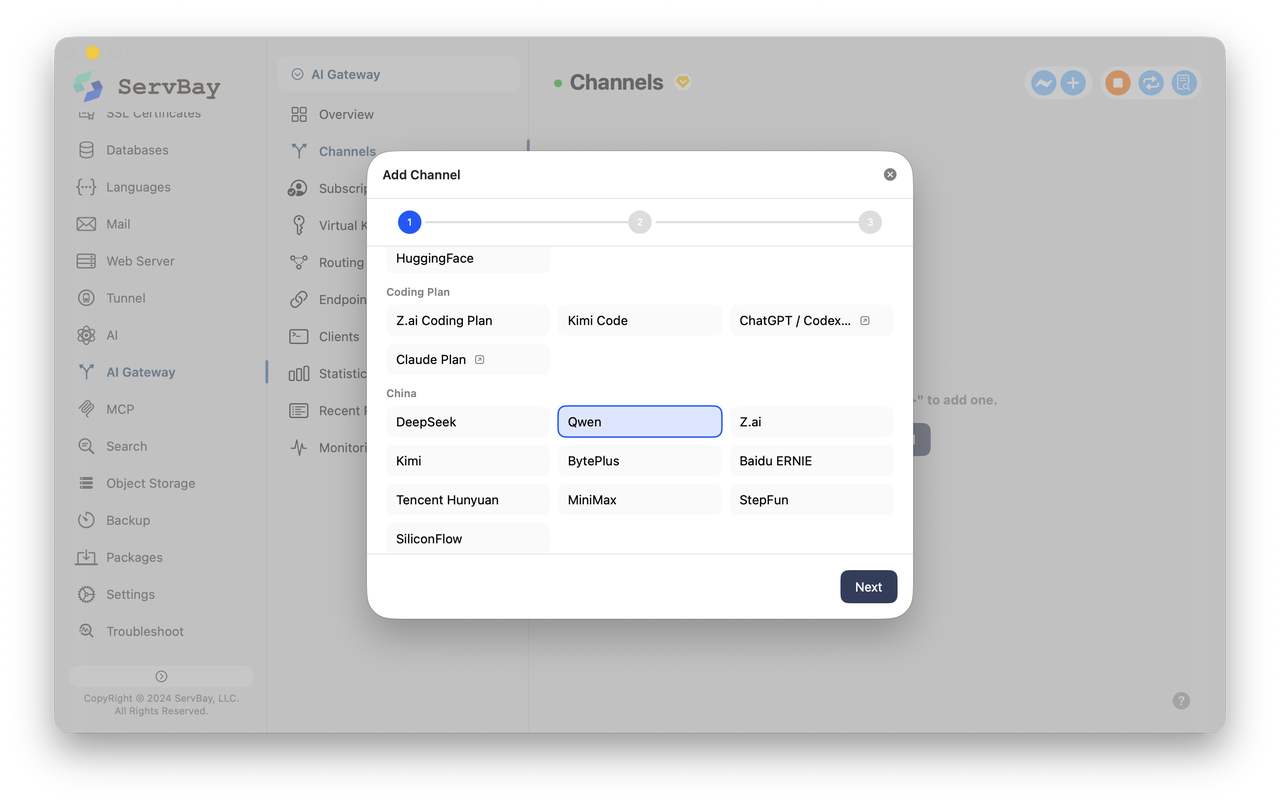The height and width of the screenshot is (805, 1280).
Task: Open the Languages section icon
Action: [87, 187]
